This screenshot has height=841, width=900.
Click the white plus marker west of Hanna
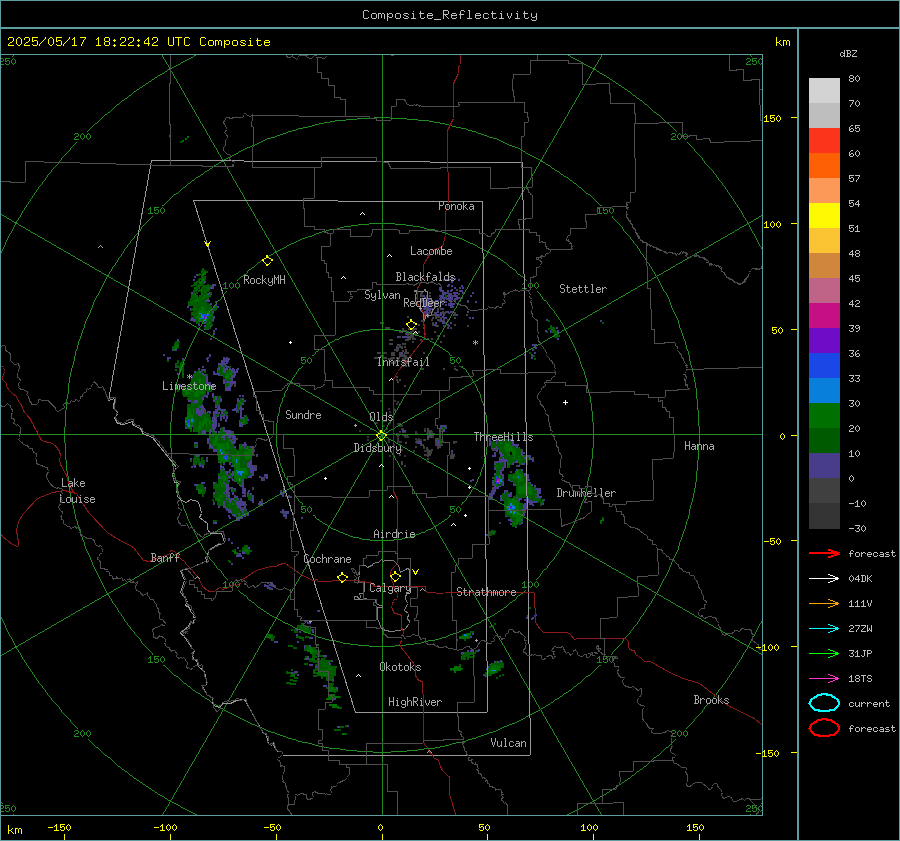[565, 402]
